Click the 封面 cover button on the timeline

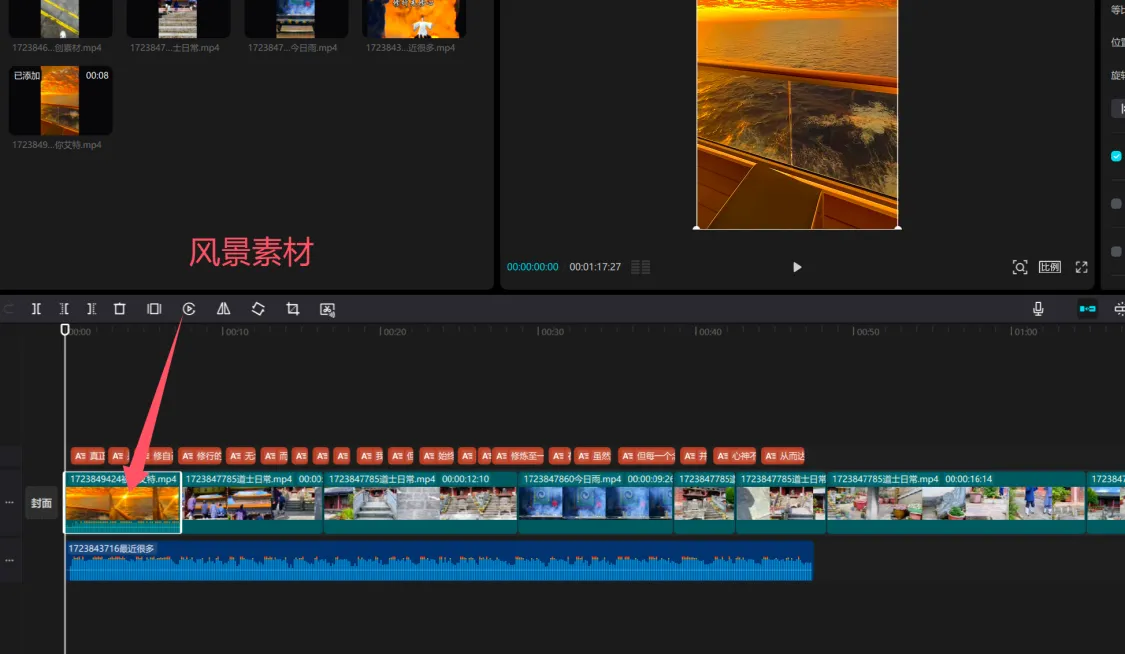tap(41, 503)
